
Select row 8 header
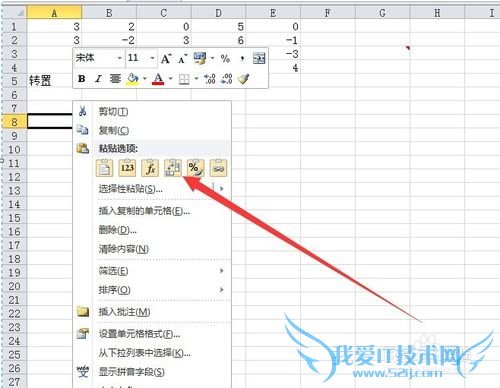click(x=14, y=122)
